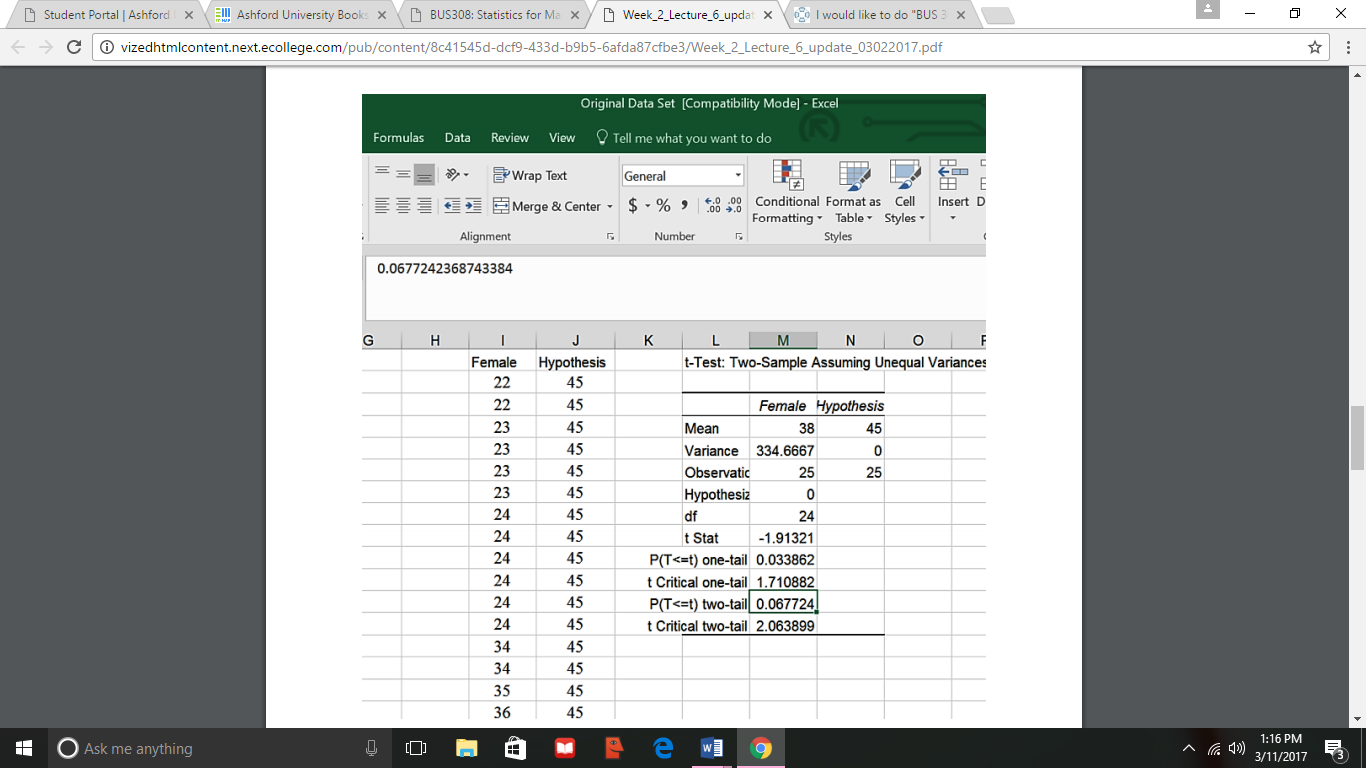Toggle middle vertical alignment
The image size is (1366, 768).
click(x=402, y=174)
